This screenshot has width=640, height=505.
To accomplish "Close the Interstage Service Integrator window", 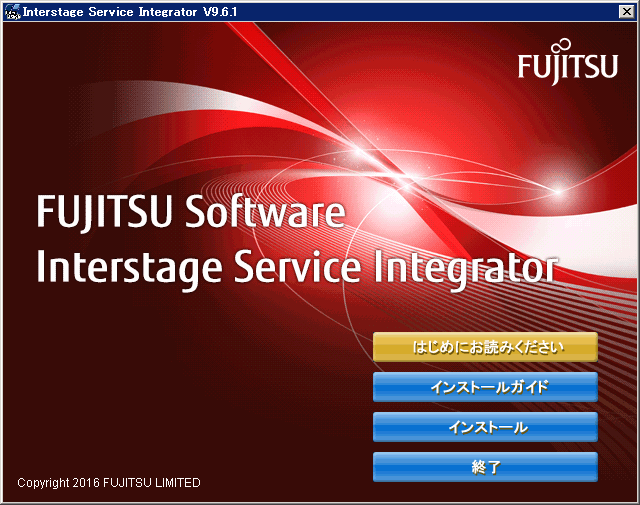I will coord(626,11).
